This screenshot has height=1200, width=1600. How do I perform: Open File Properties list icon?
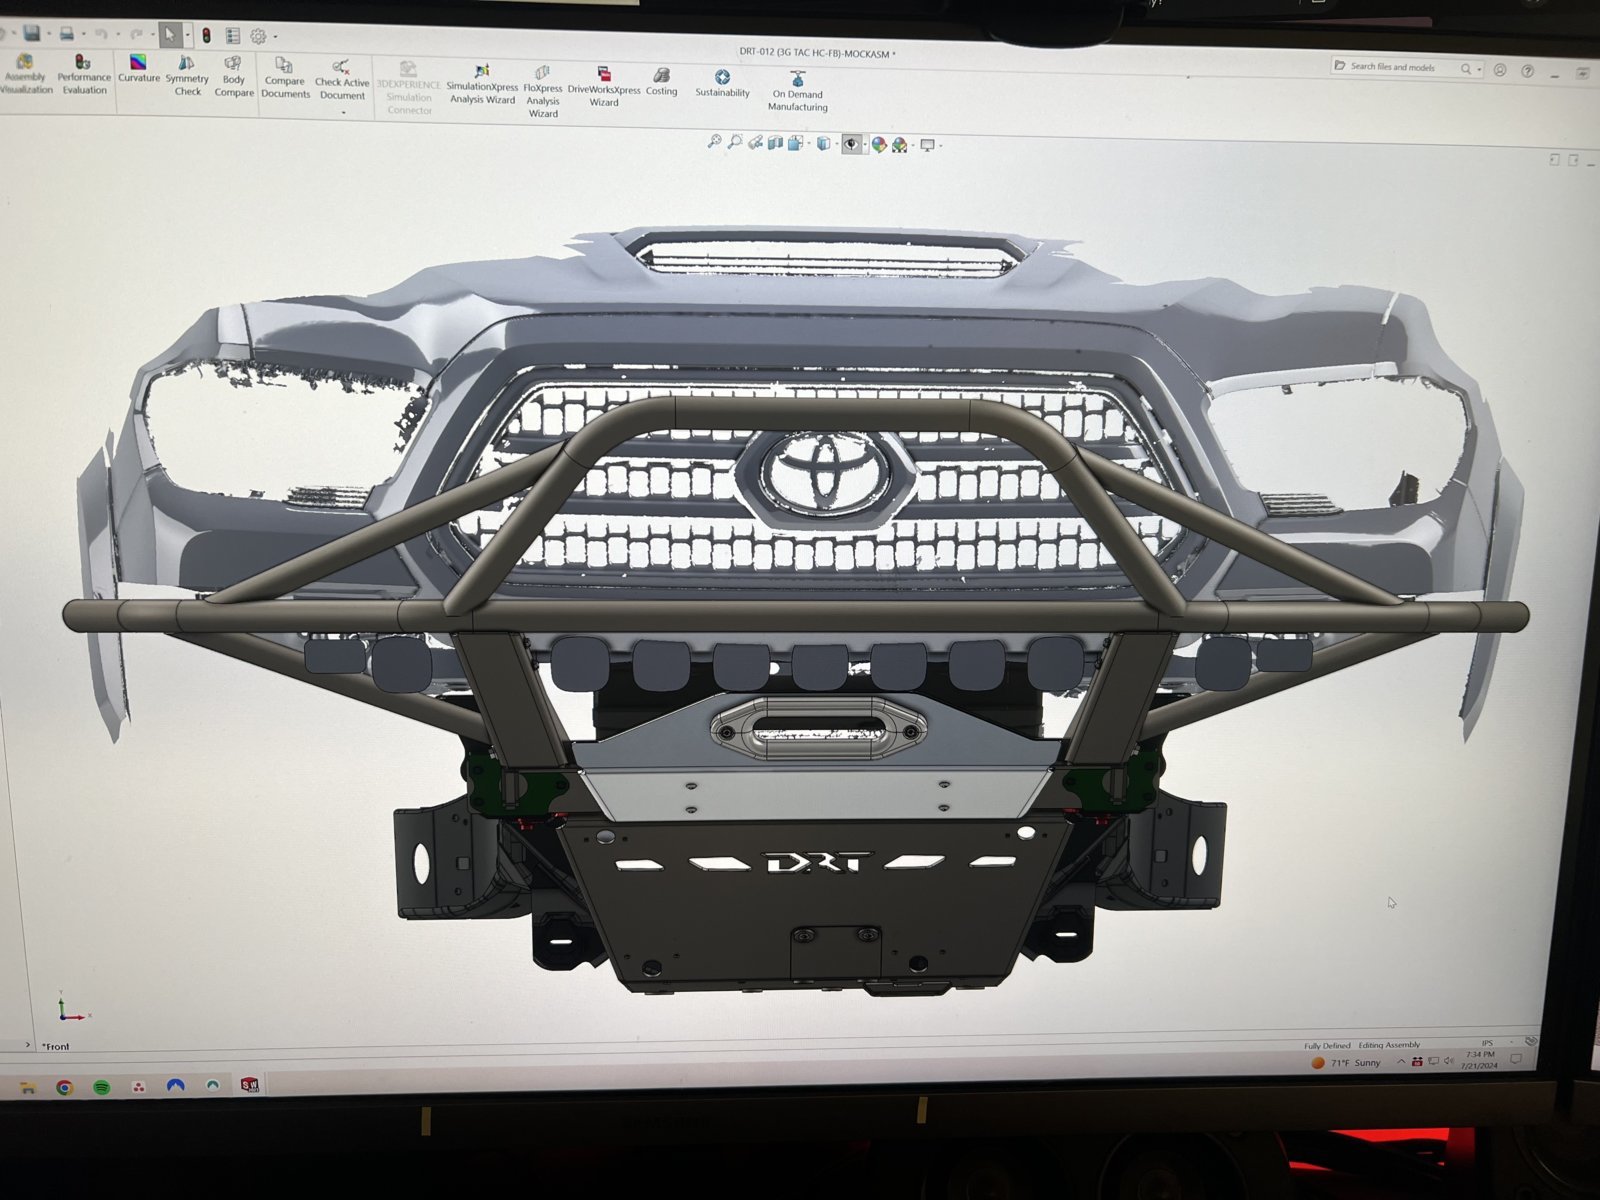click(233, 36)
